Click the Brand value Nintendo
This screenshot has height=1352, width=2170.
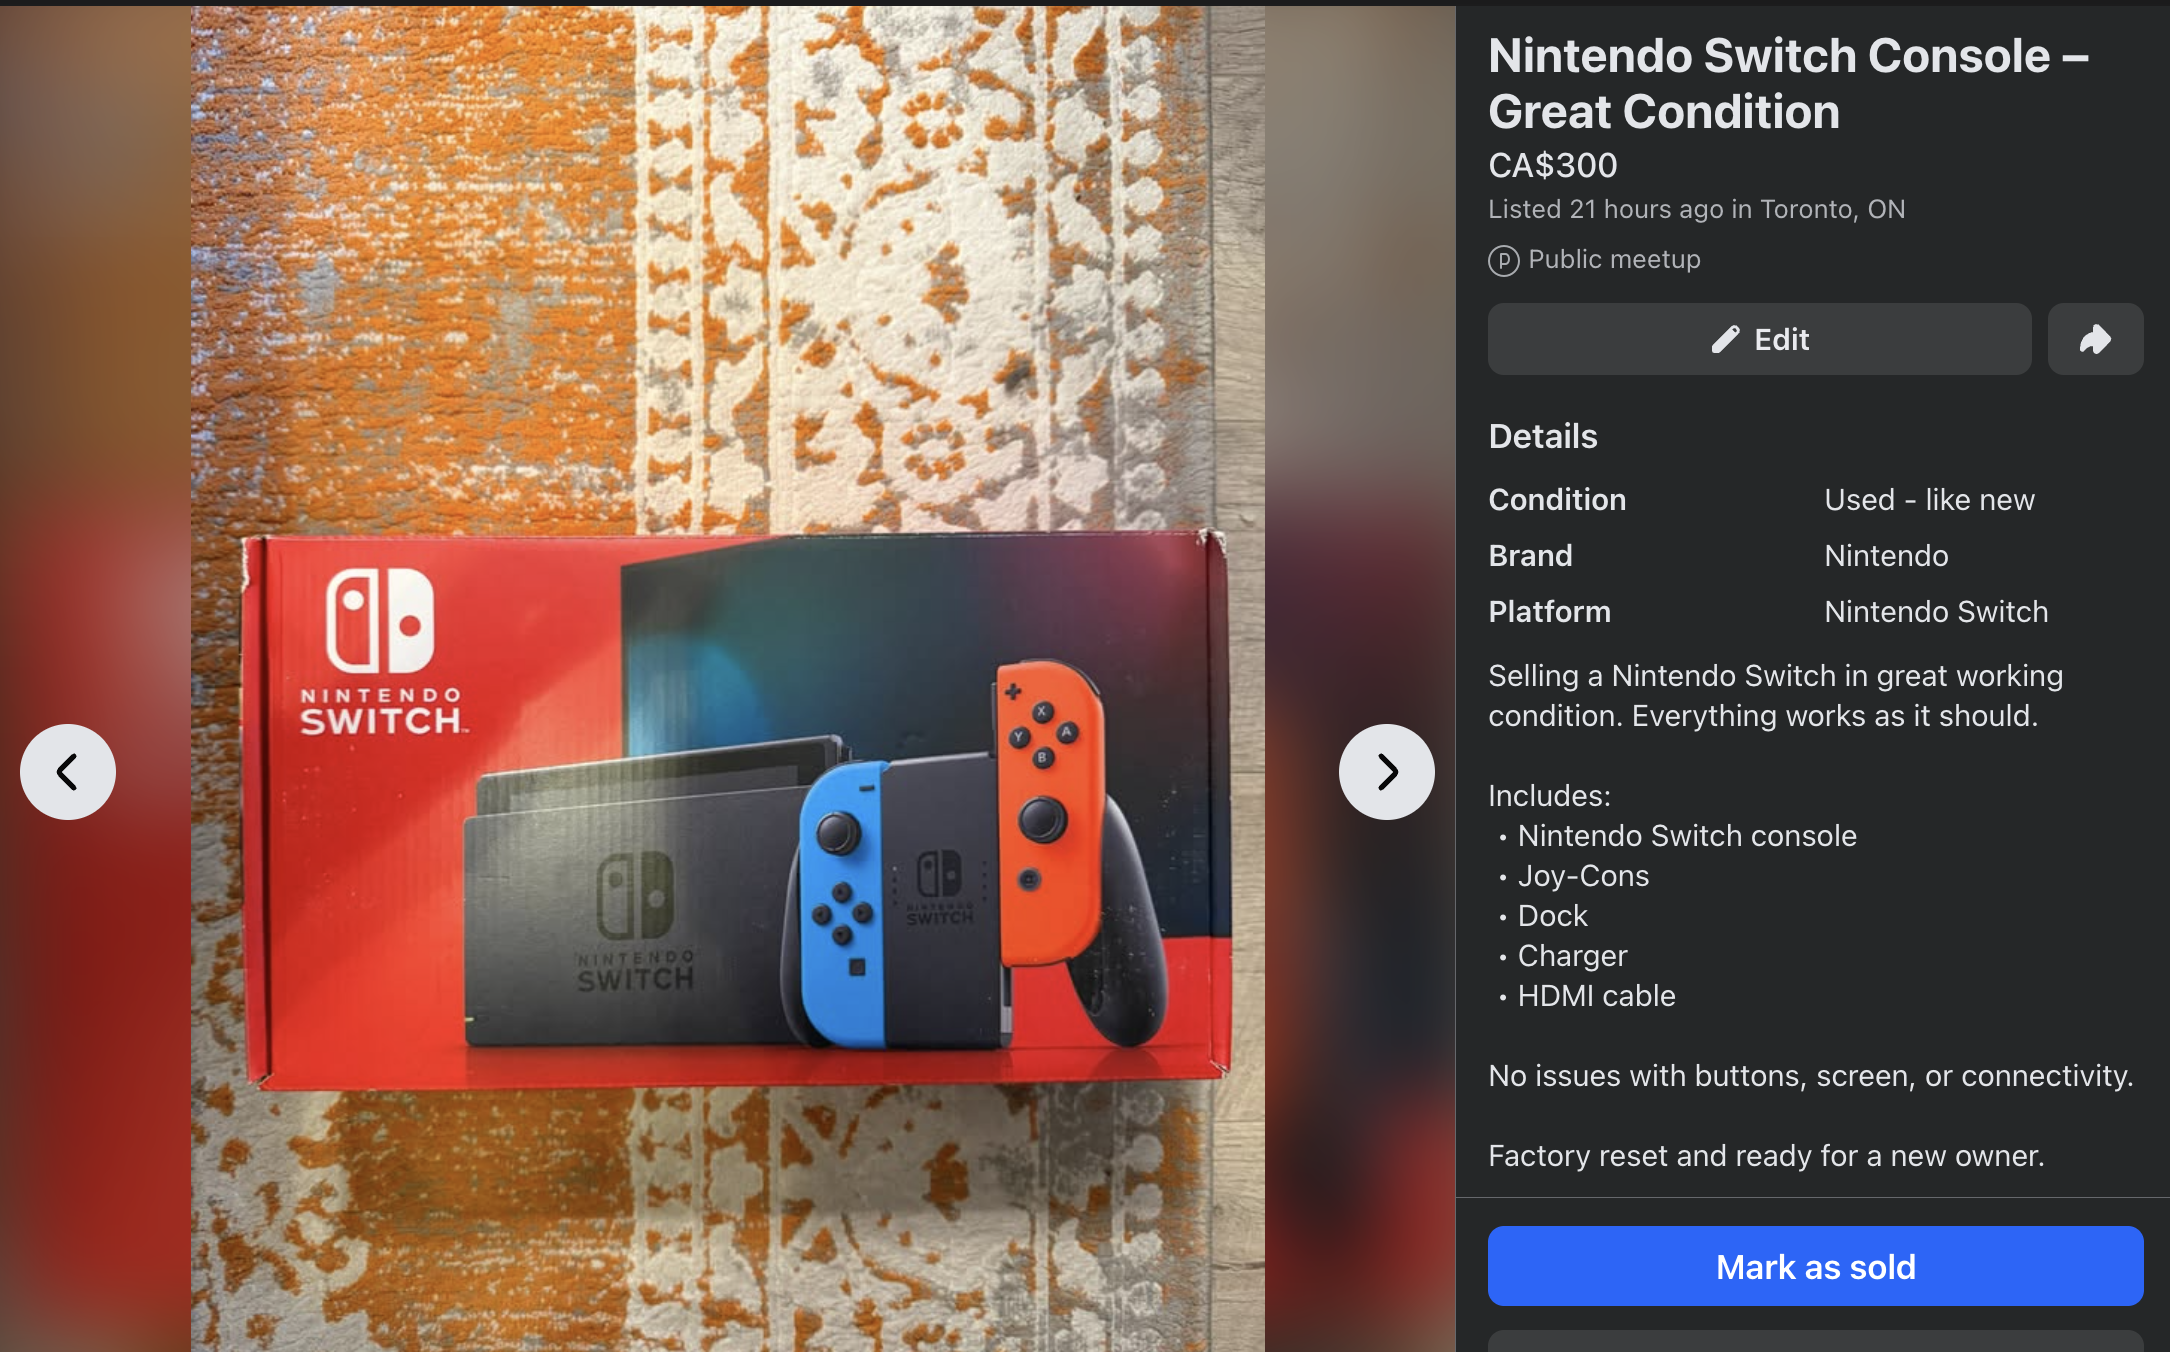click(x=1886, y=555)
